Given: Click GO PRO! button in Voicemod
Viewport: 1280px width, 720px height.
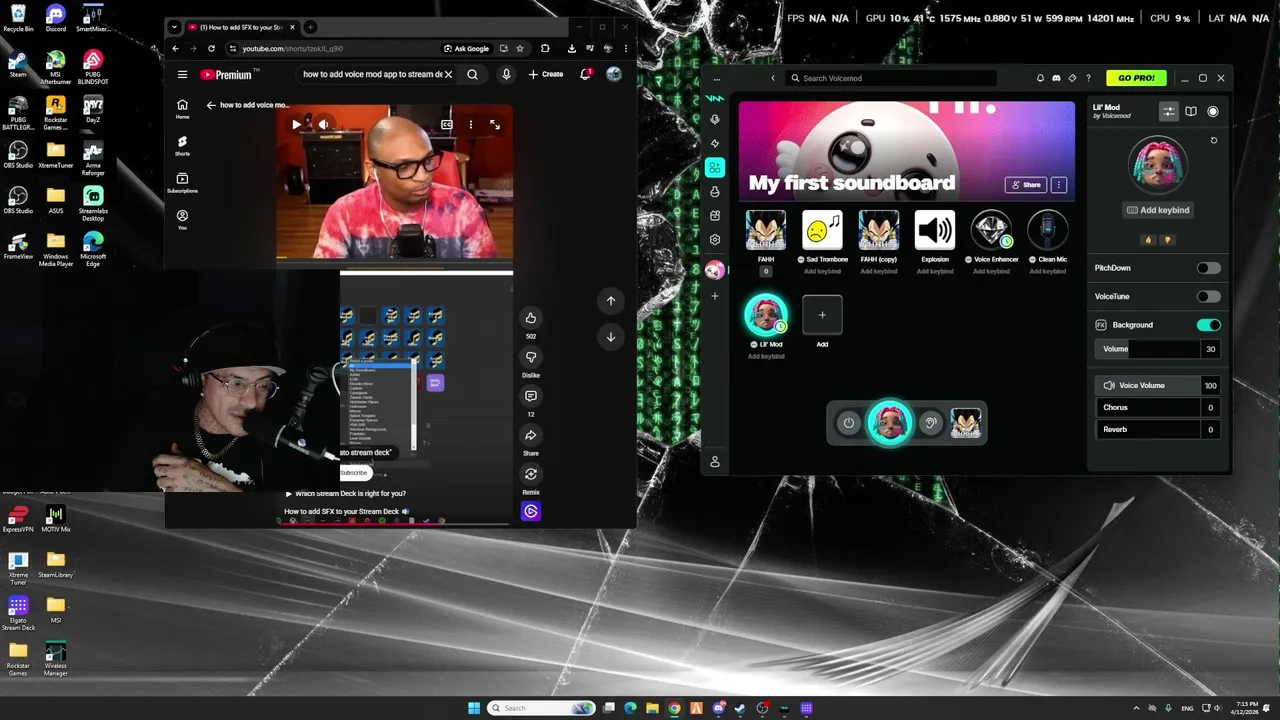Looking at the screenshot, I should pos(1136,78).
